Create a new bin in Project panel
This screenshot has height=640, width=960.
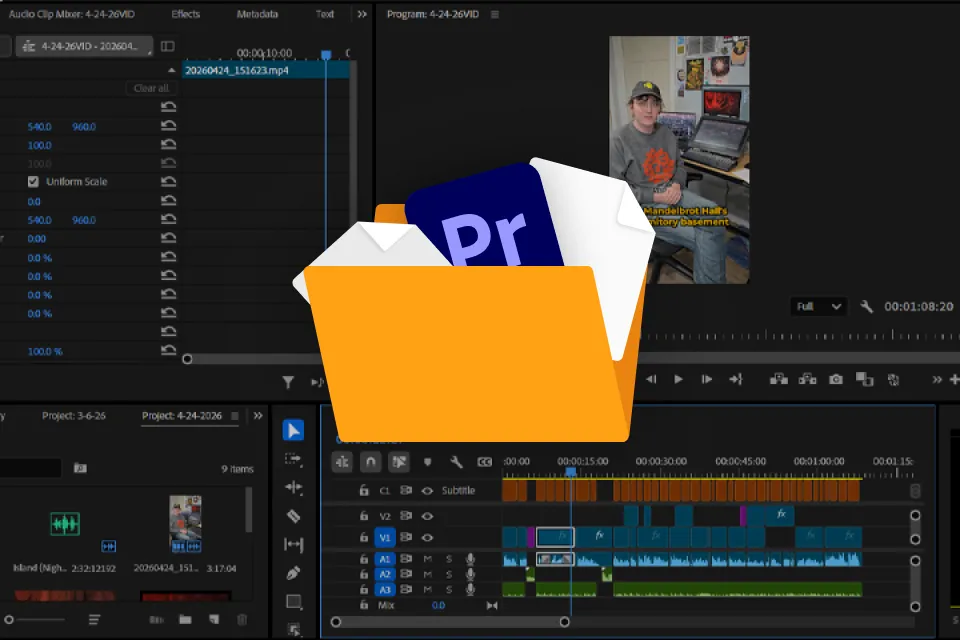(185, 620)
